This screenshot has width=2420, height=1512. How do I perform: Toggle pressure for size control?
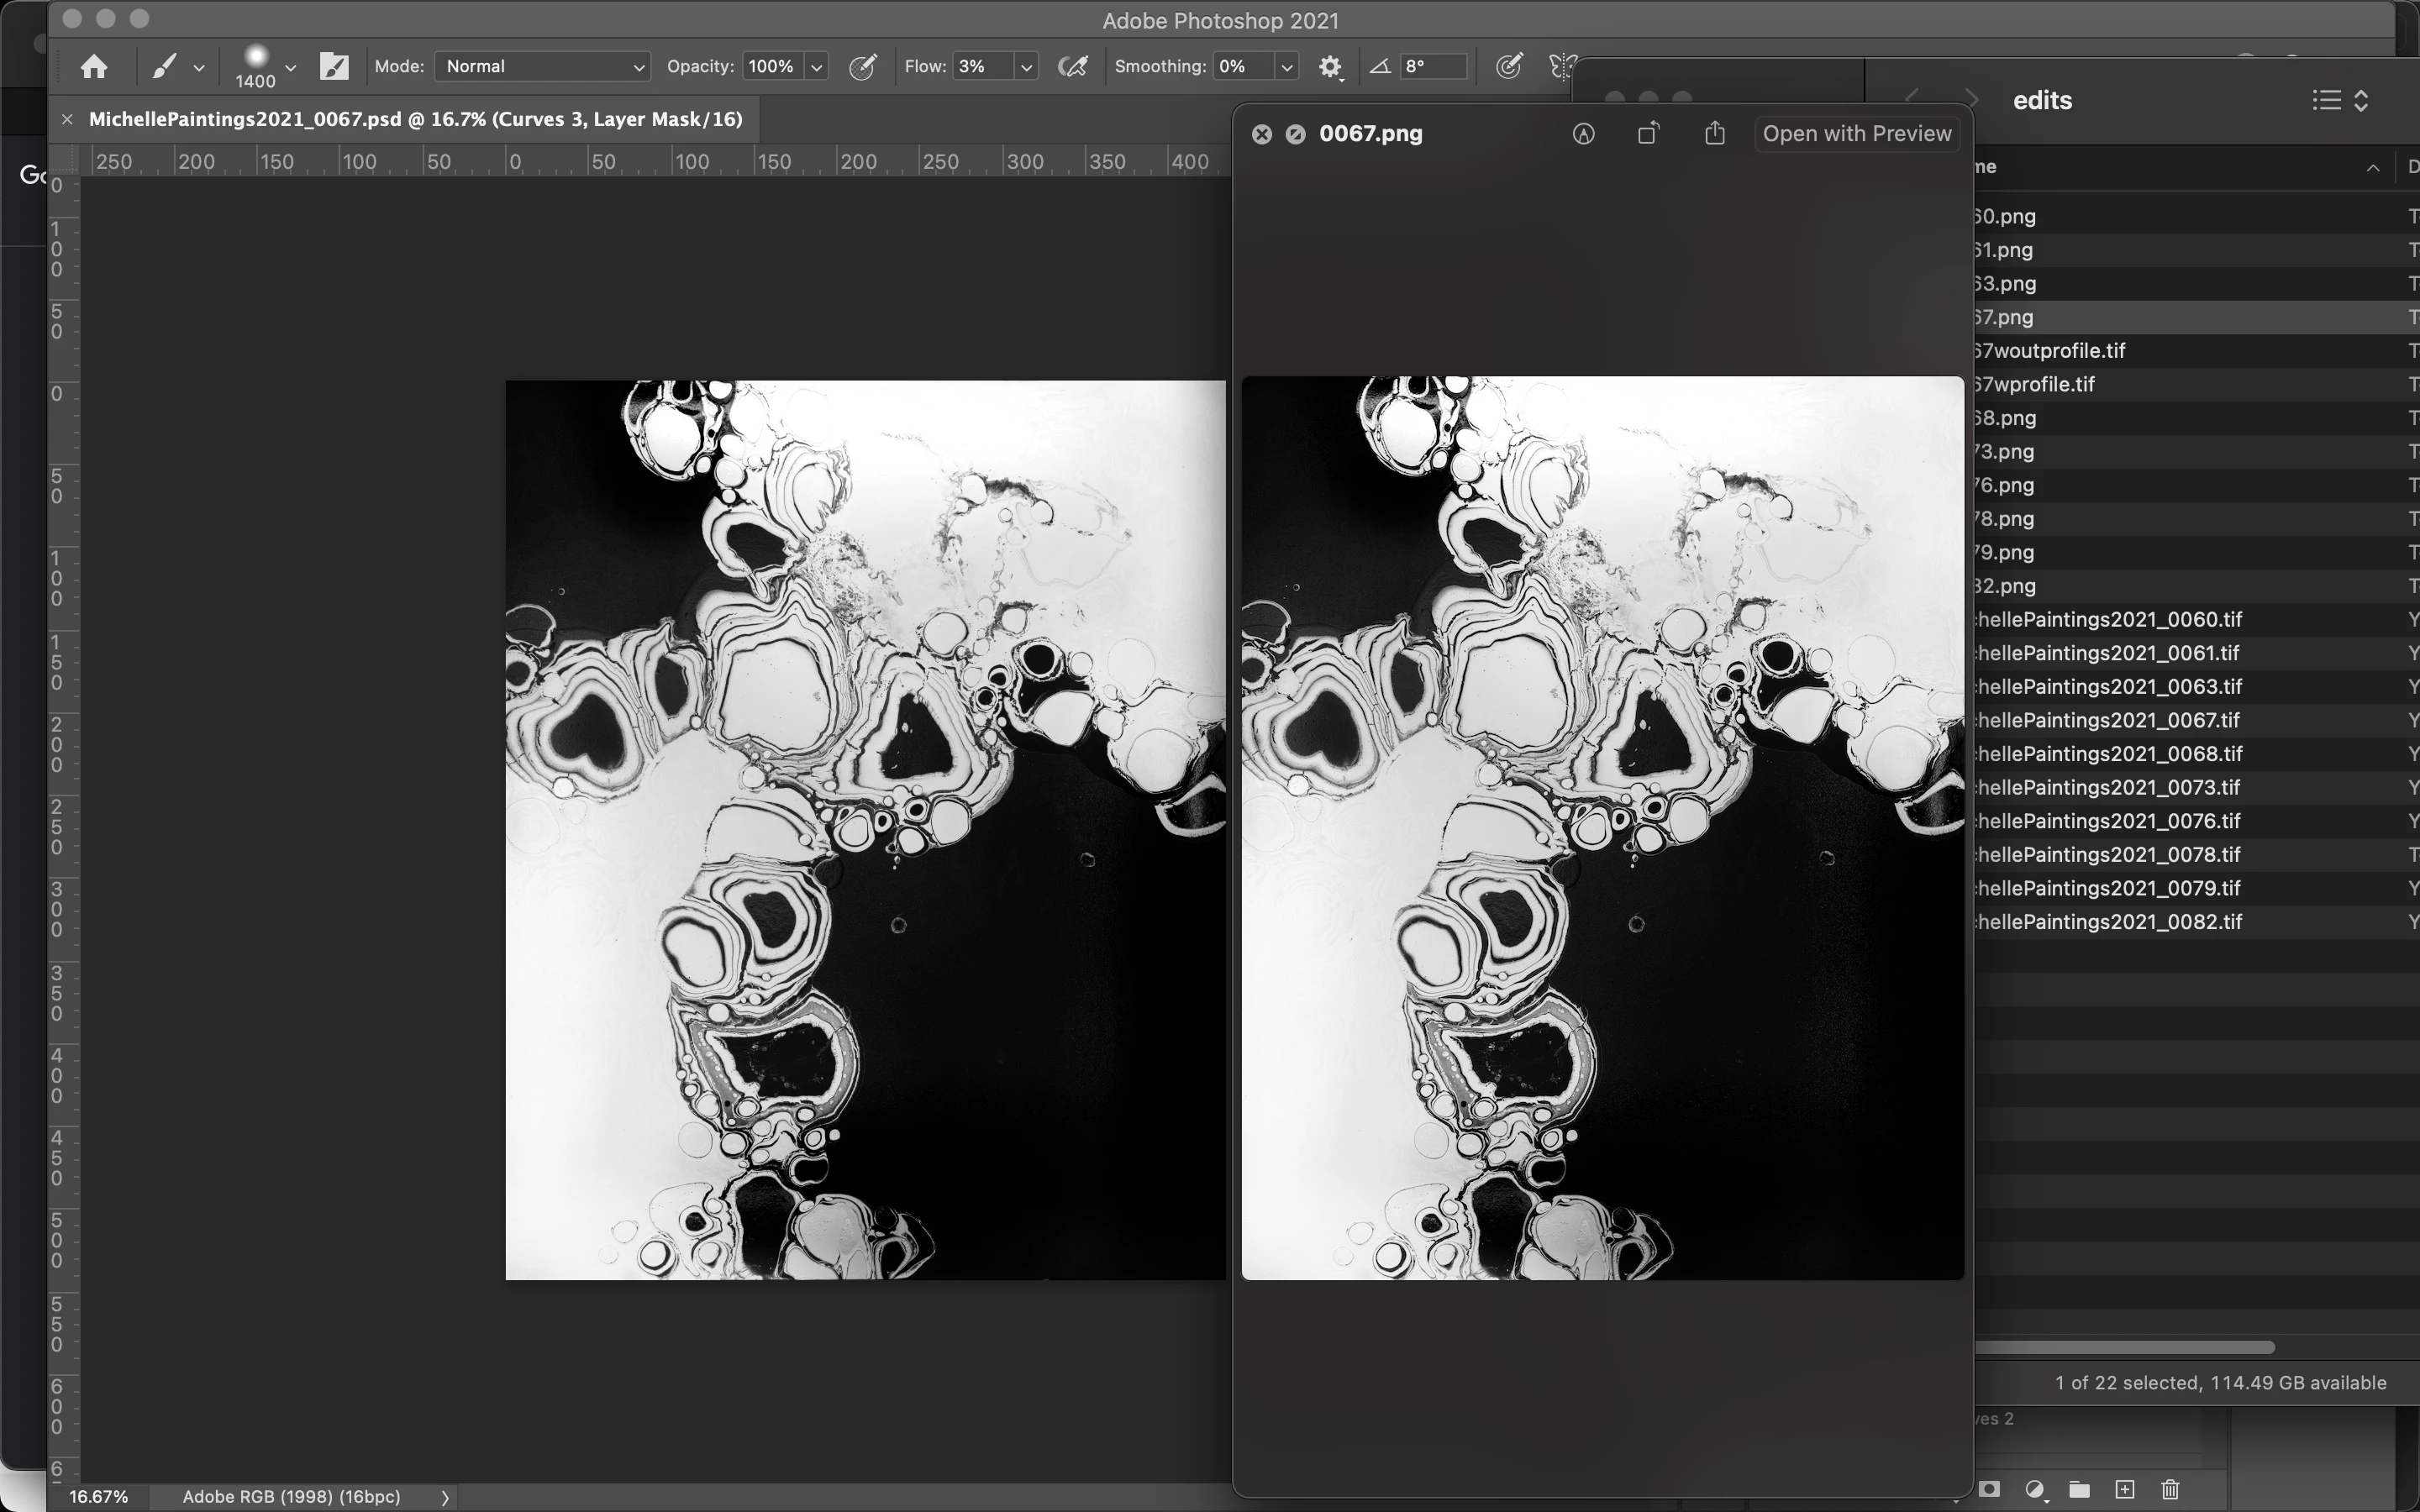[1508, 67]
